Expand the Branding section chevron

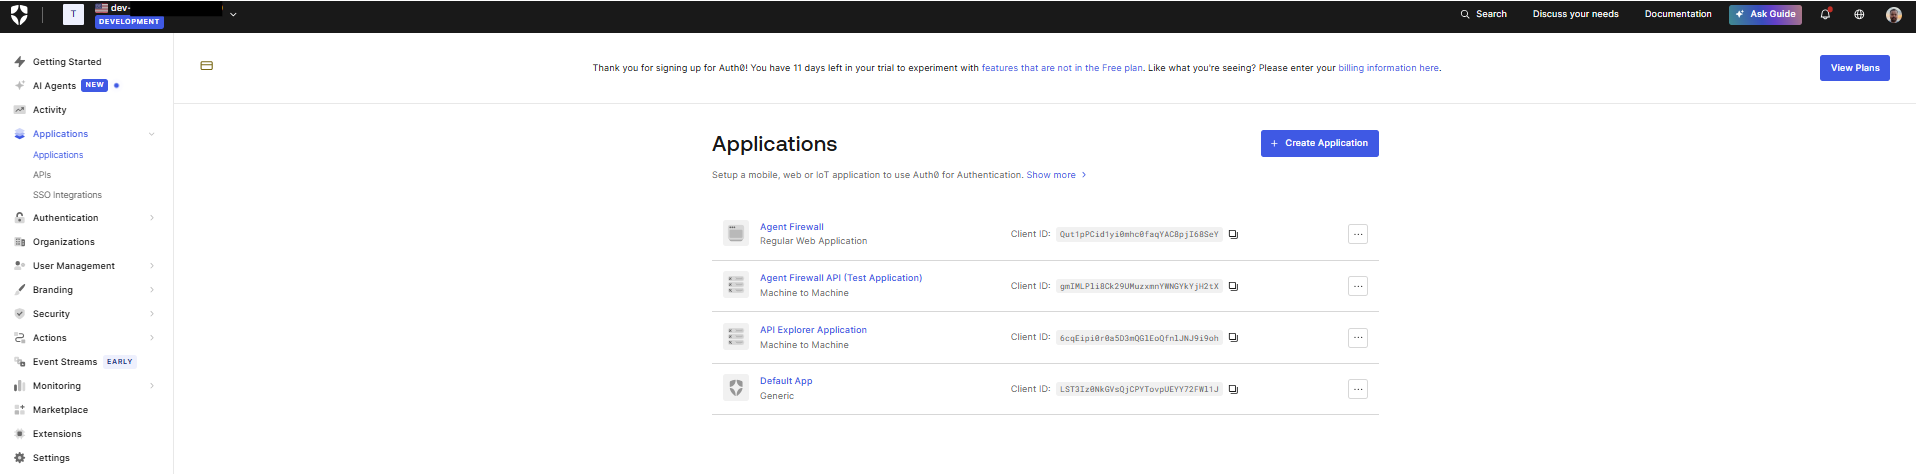click(152, 290)
